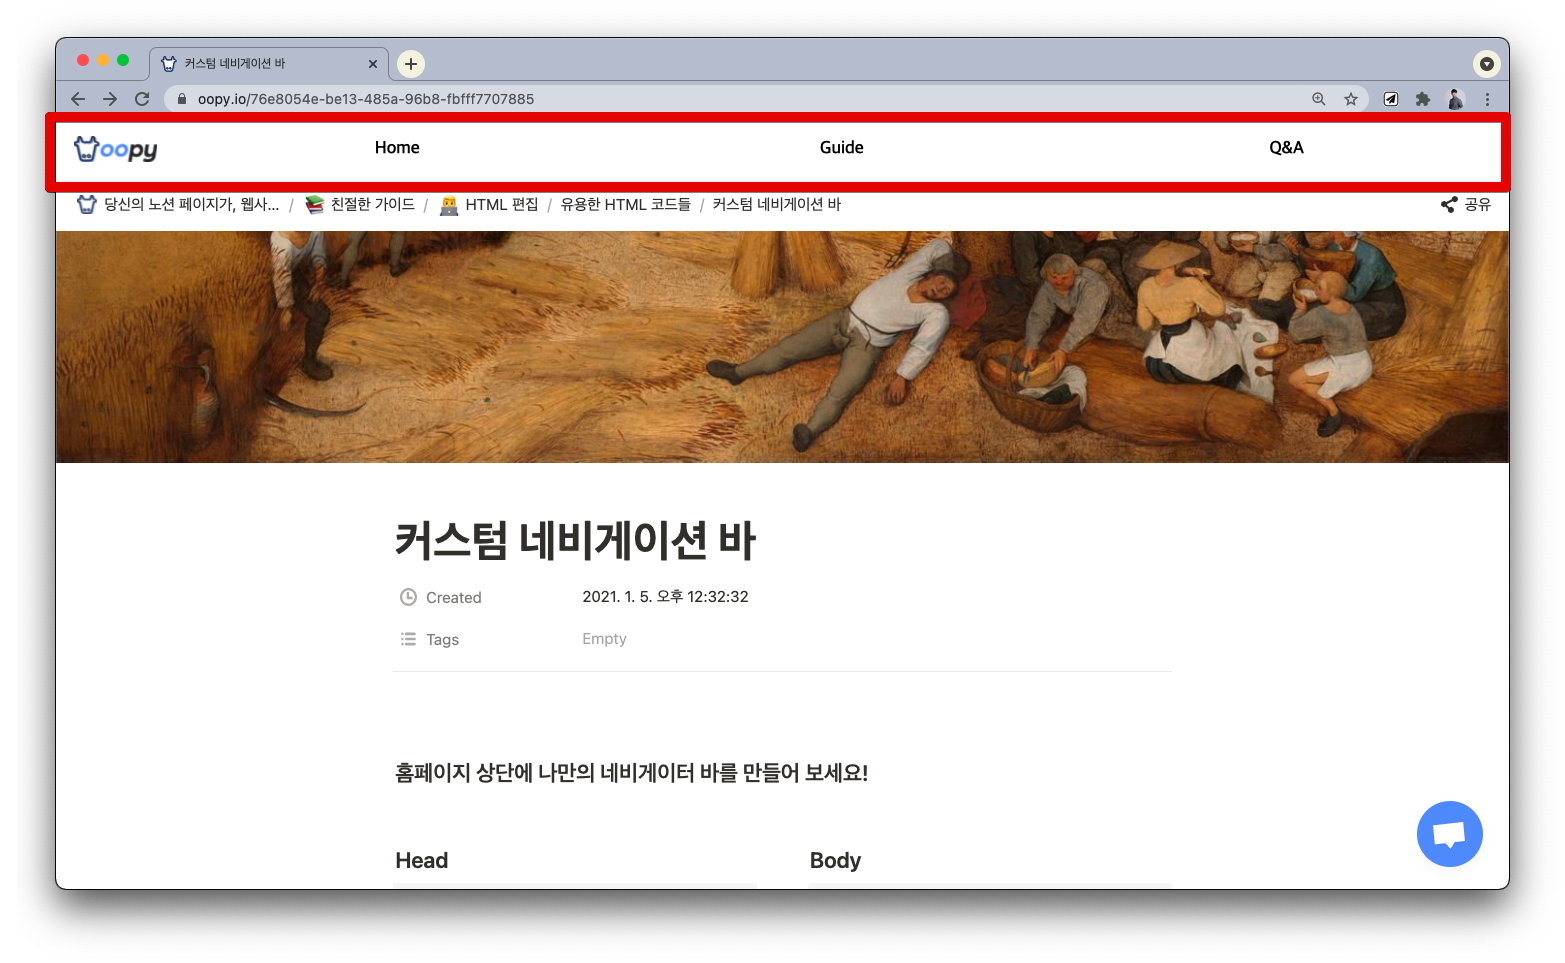Click the 공유 share button
Screen dimensions: 1565x963
point(1466,204)
